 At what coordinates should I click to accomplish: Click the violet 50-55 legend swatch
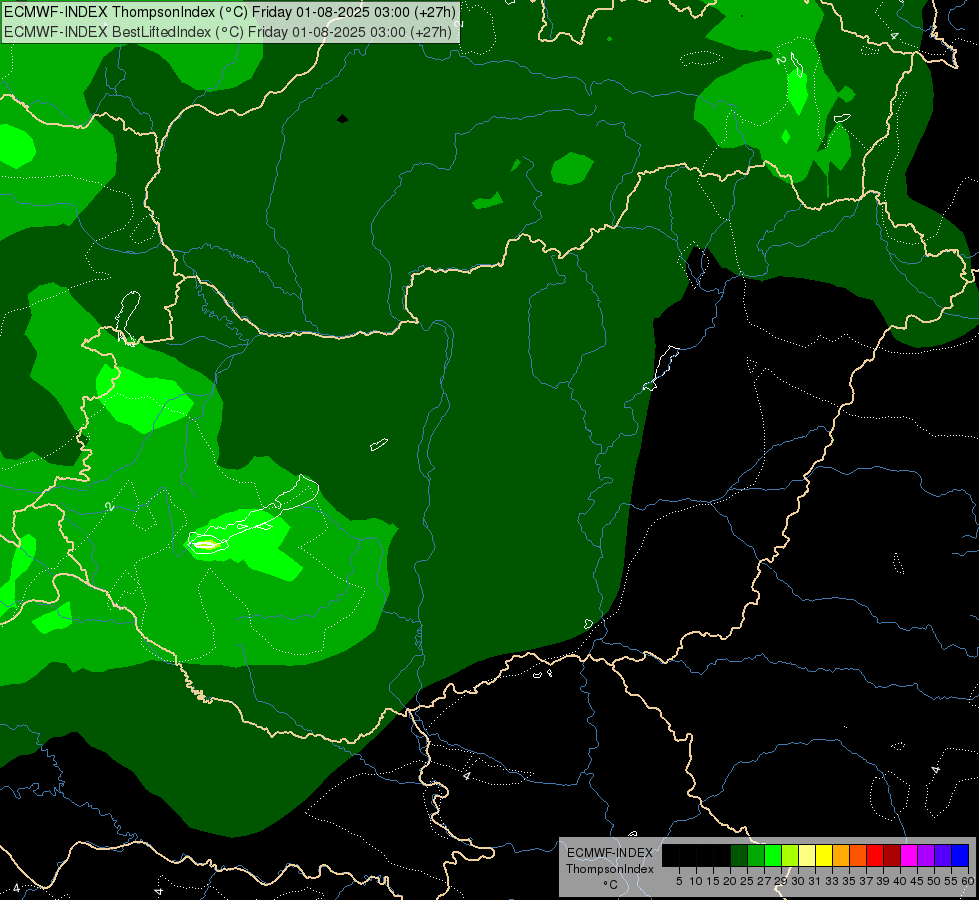pyautogui.click(x=943, y=856)
